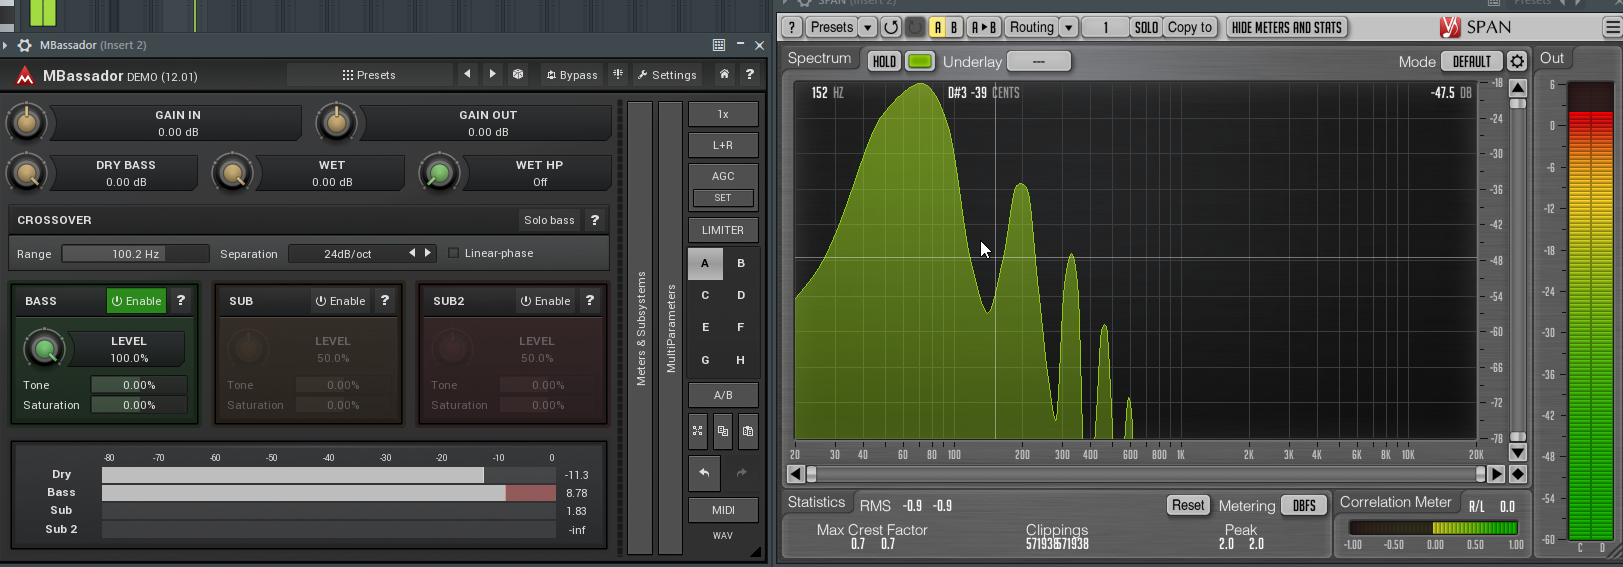The width and height of the screenshot is (1623, 567).
Task: Select next Separation value arrow
Action: 428,253
